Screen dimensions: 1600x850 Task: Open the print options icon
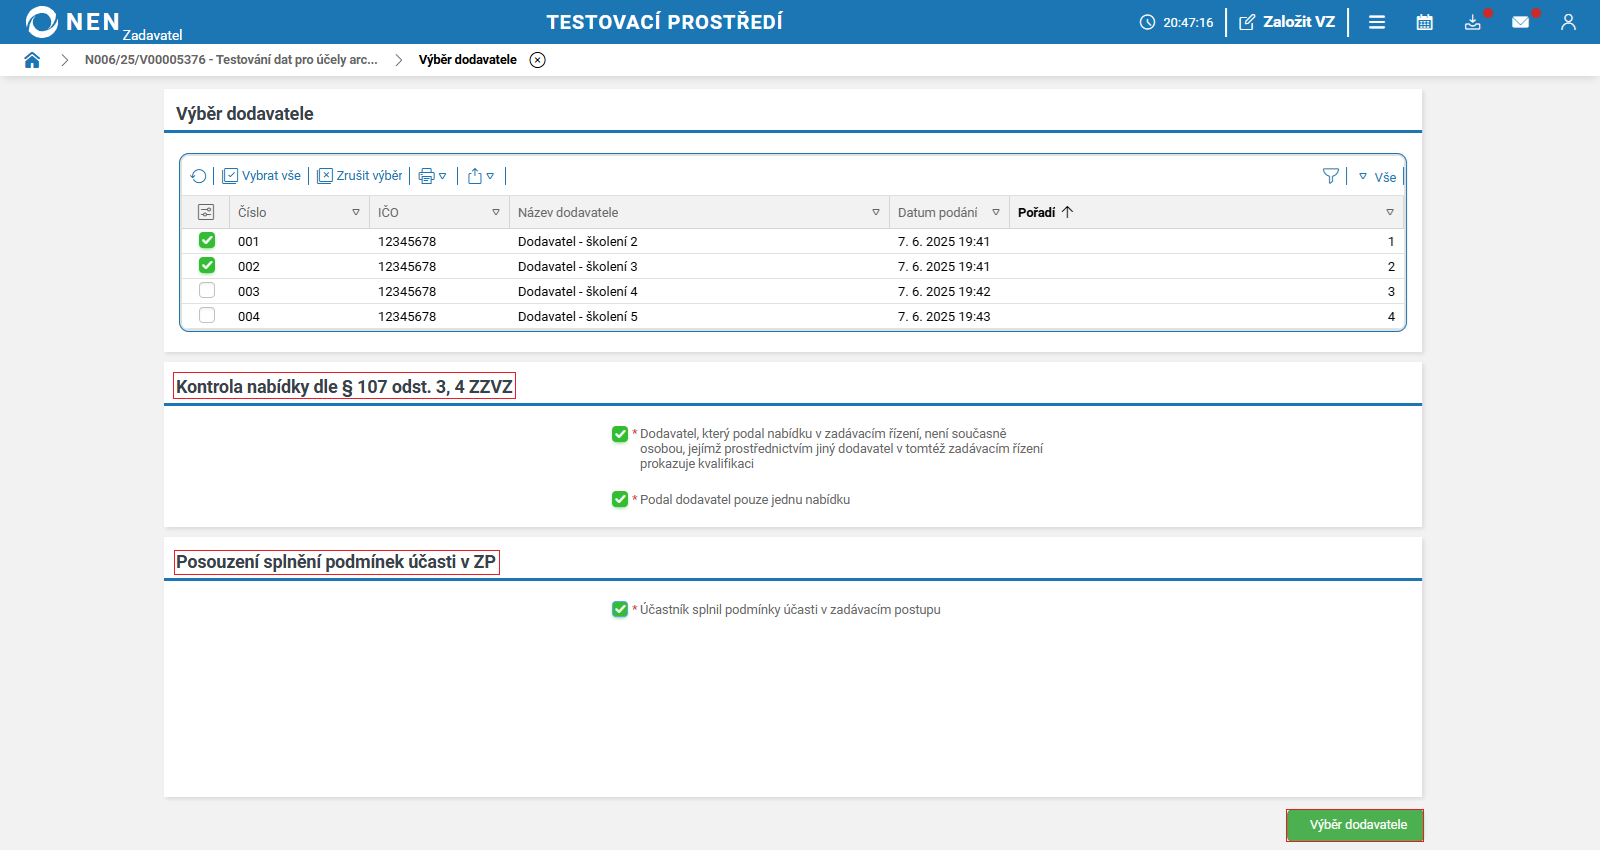coord(432,176)
